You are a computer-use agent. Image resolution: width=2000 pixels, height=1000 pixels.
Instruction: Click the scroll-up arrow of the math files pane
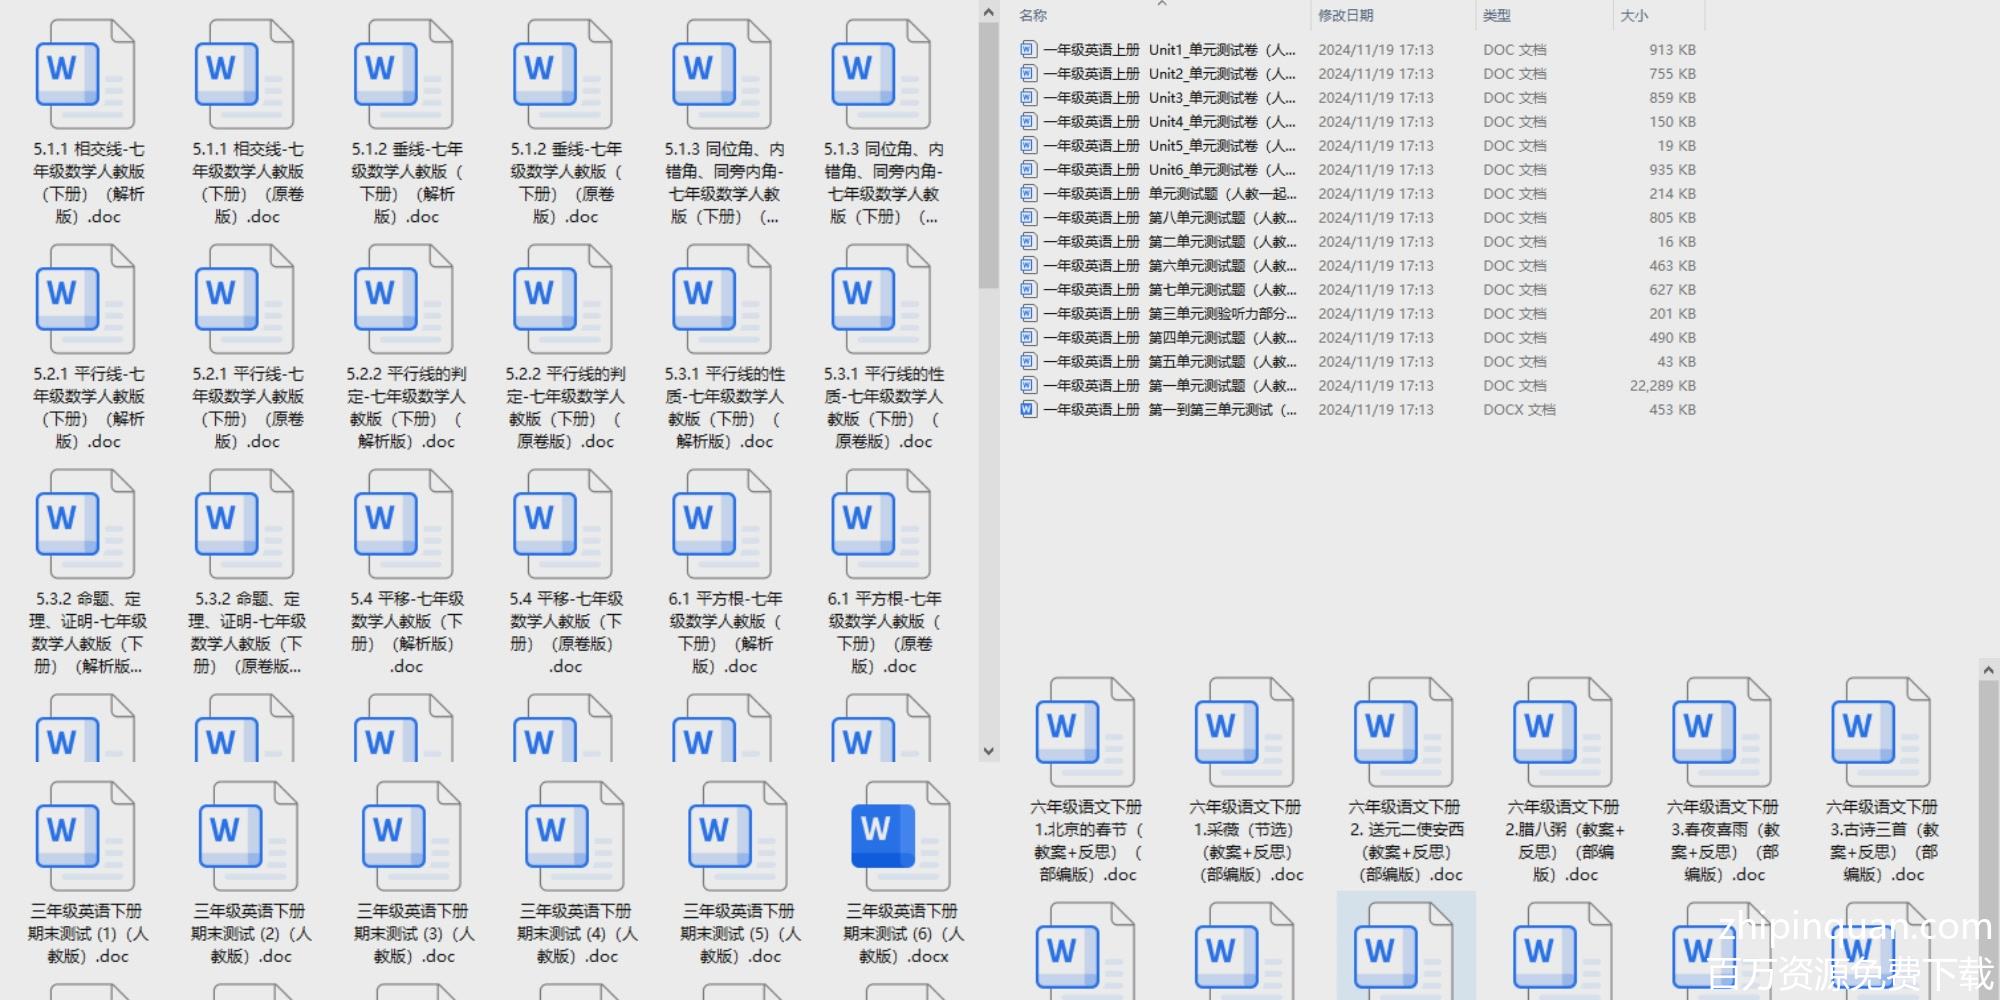989,13
